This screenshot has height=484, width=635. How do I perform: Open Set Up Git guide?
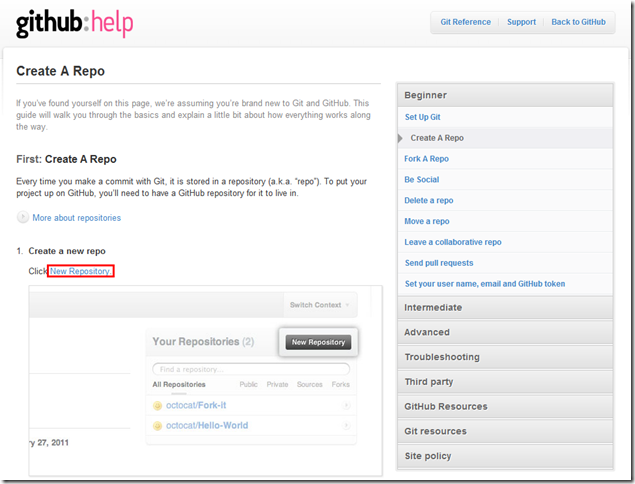(x=422, y=117)
